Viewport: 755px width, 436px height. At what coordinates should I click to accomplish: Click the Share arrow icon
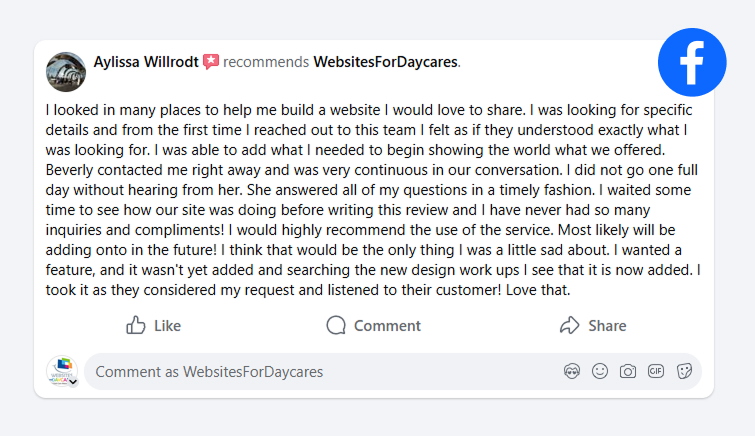[x=570, y=325]
